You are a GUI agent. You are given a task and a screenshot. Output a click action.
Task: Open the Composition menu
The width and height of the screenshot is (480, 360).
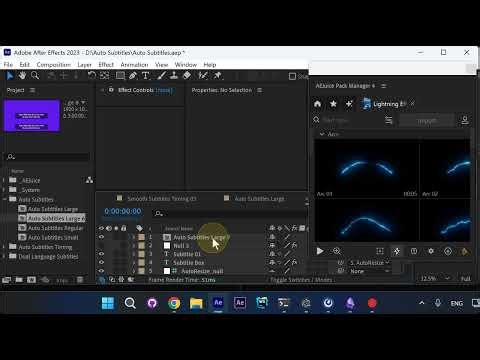pos(54,65)
